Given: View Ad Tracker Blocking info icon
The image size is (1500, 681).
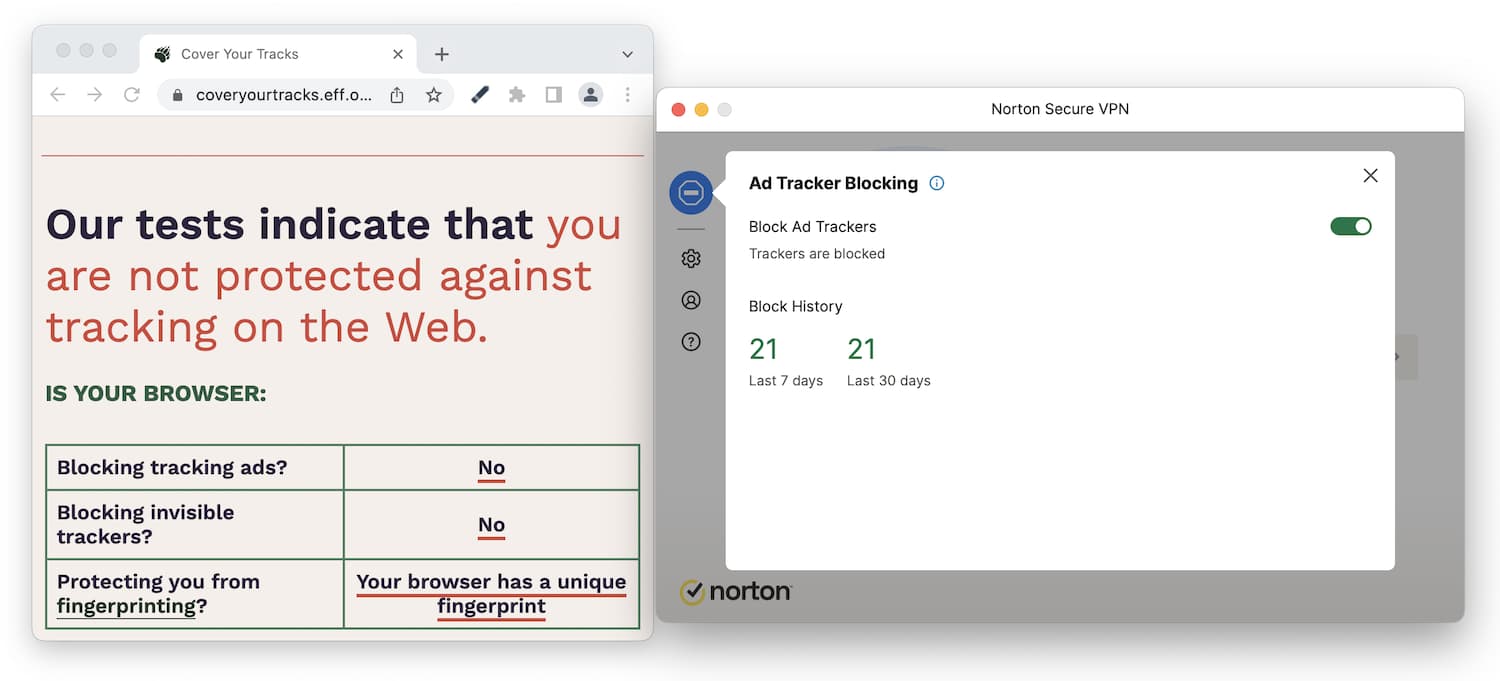Looking at the screenshot, I should [937, 183].
